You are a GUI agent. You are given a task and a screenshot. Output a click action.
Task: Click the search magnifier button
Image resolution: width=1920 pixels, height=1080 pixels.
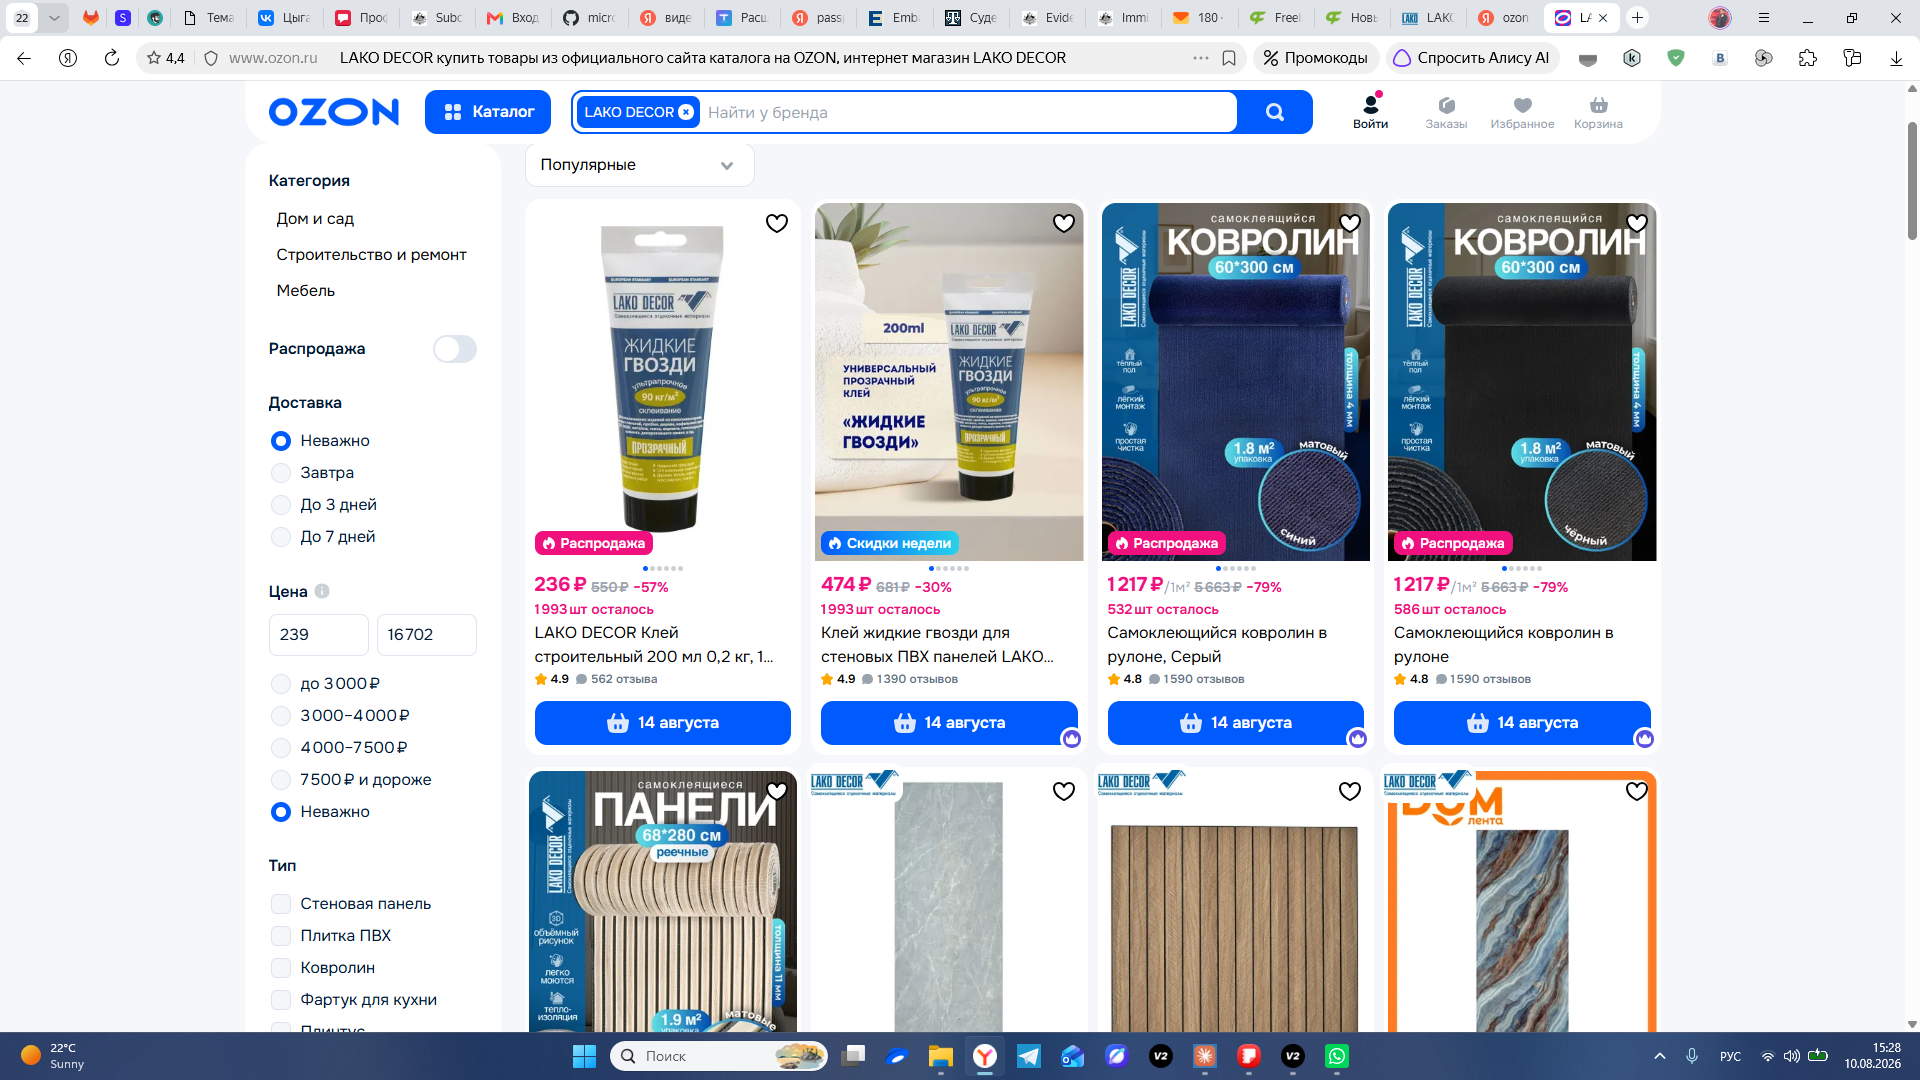[1274, 112]
